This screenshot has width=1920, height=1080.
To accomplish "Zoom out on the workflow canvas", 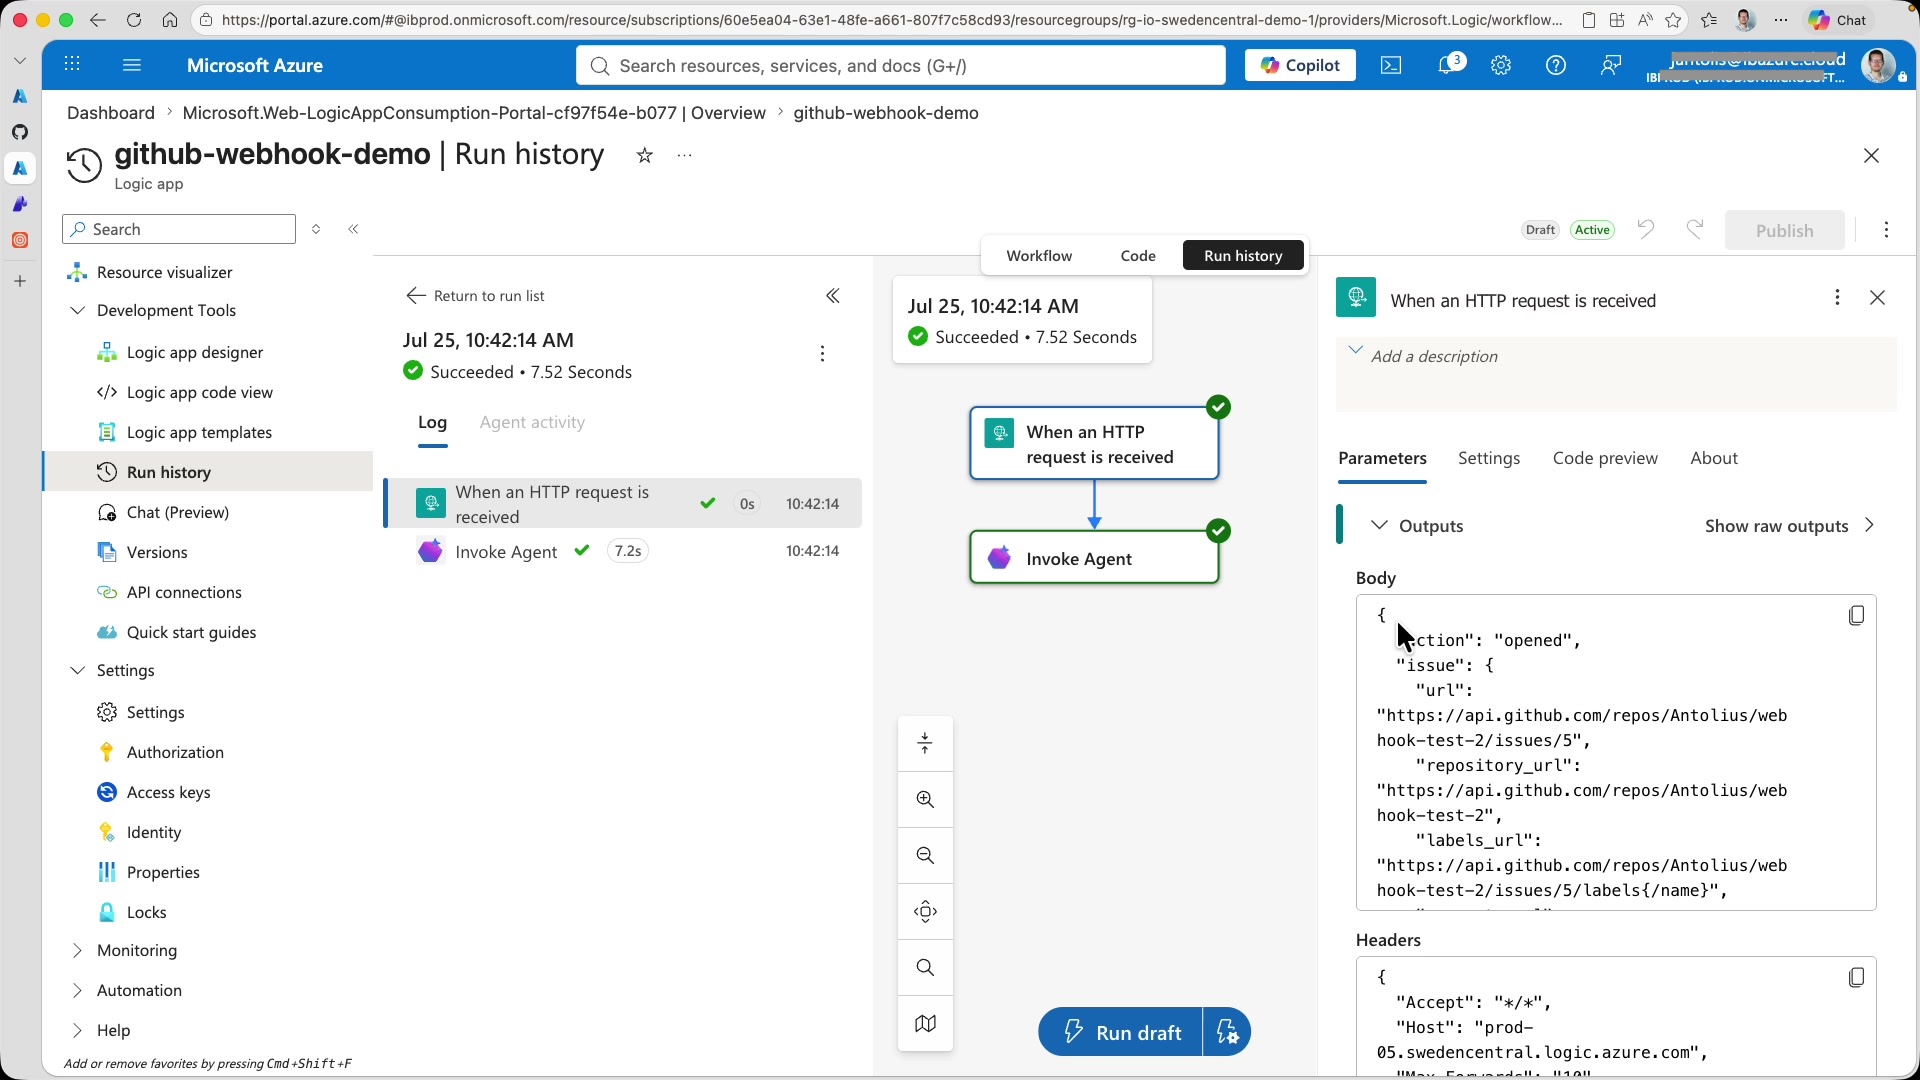I will [x=925, y=856].
